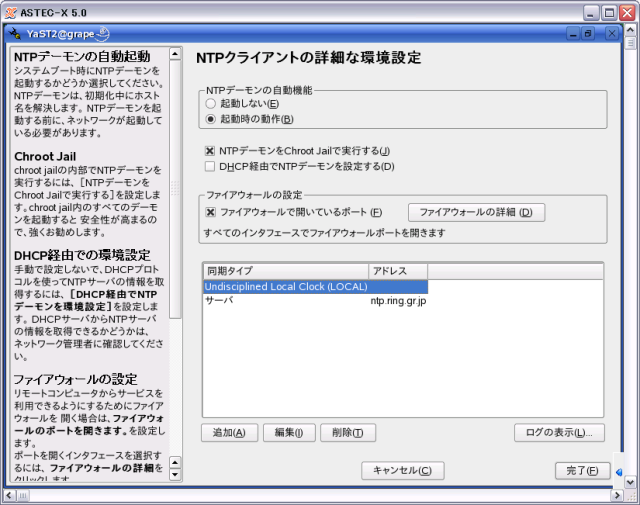Close the YaST2@grape inner window
The width and height of the screenshot is (640, 505).
[x=611, y=33]
